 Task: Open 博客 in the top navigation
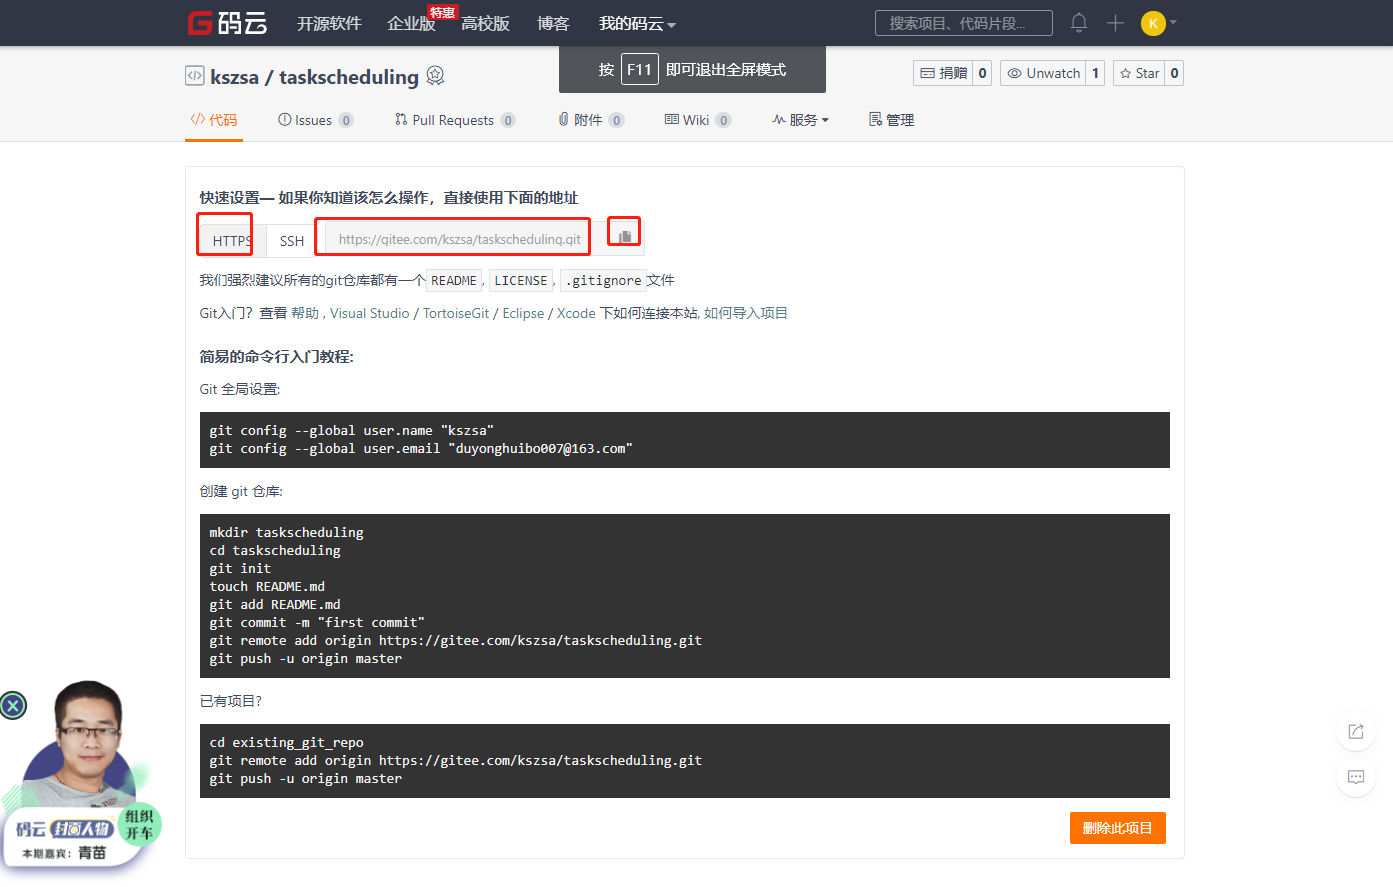553,23
